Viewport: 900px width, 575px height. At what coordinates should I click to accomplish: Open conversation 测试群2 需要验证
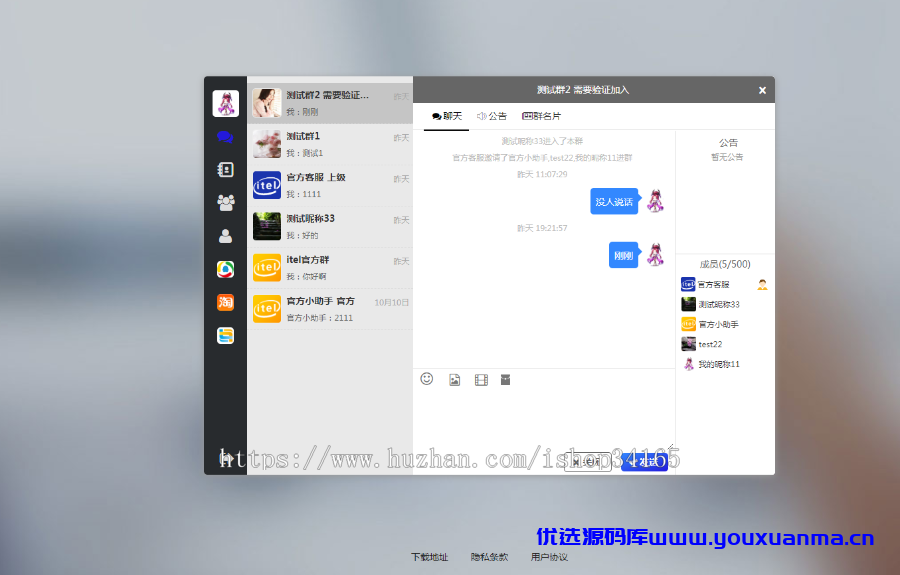pos(330,103)
